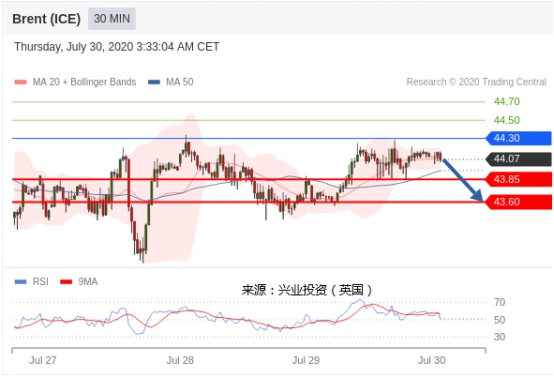Image resolution: width=554 pixels, height=377 pixels.
Task: Click the 44.50 resistance level label
Action: point(507,120)
